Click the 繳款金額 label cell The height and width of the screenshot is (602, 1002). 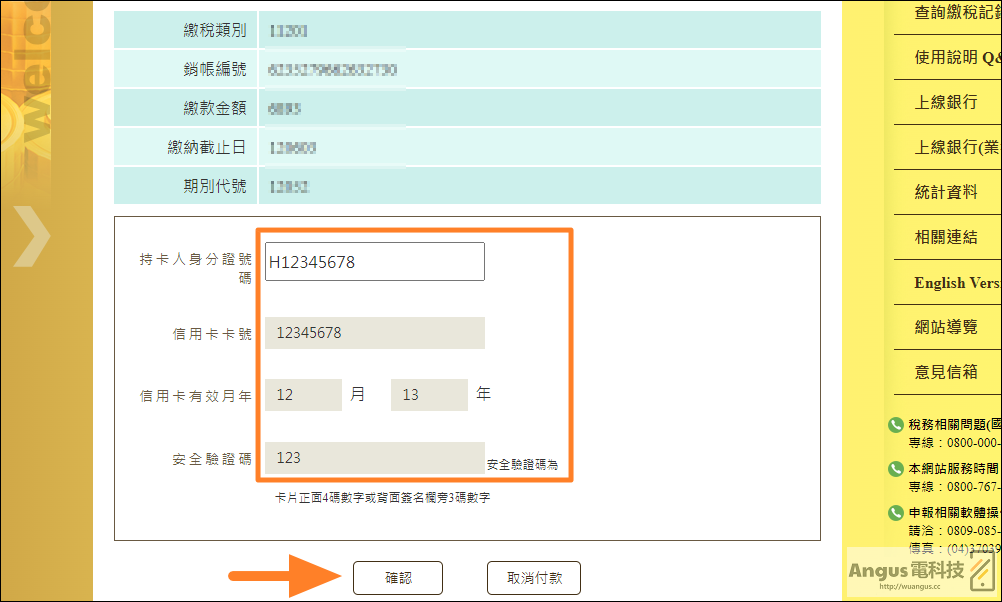pyautogui.click(x=185, y=108)
